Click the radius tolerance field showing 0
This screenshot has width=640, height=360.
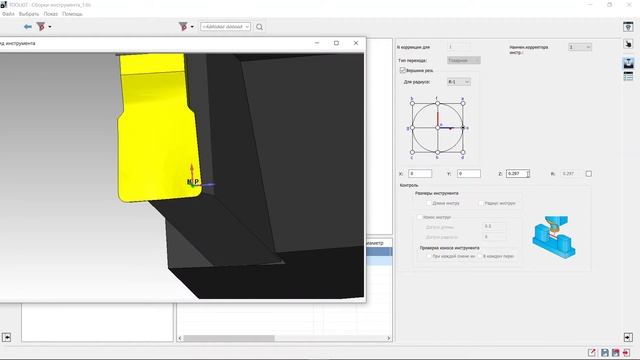[x=494, y=237]
